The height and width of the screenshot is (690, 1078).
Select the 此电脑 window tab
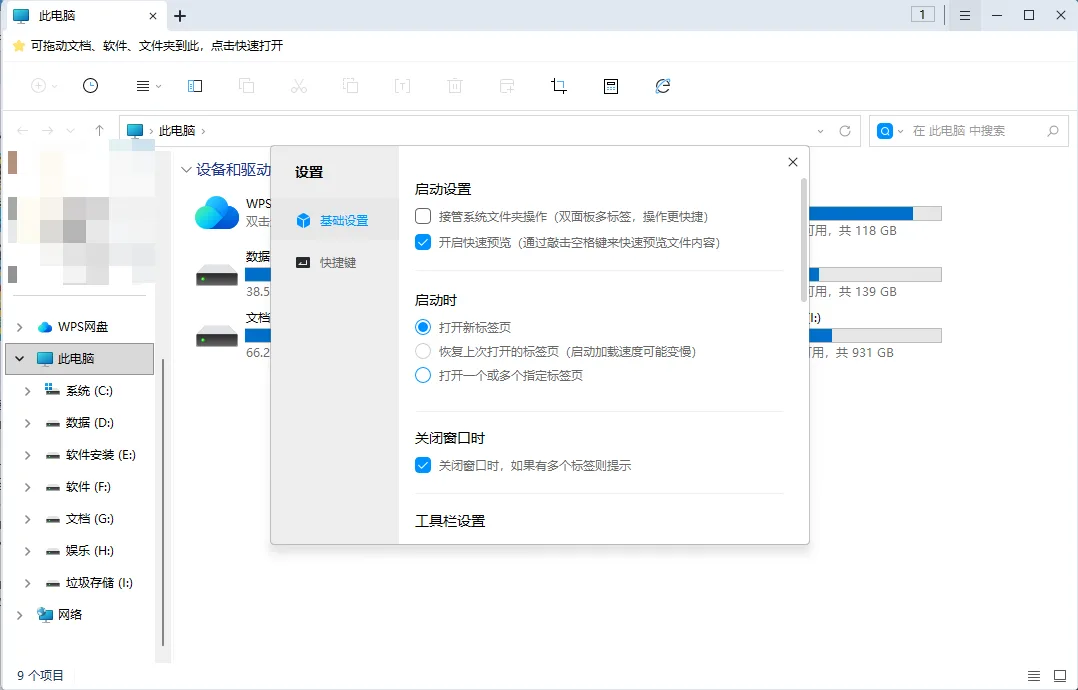click(x=86, y=16)
